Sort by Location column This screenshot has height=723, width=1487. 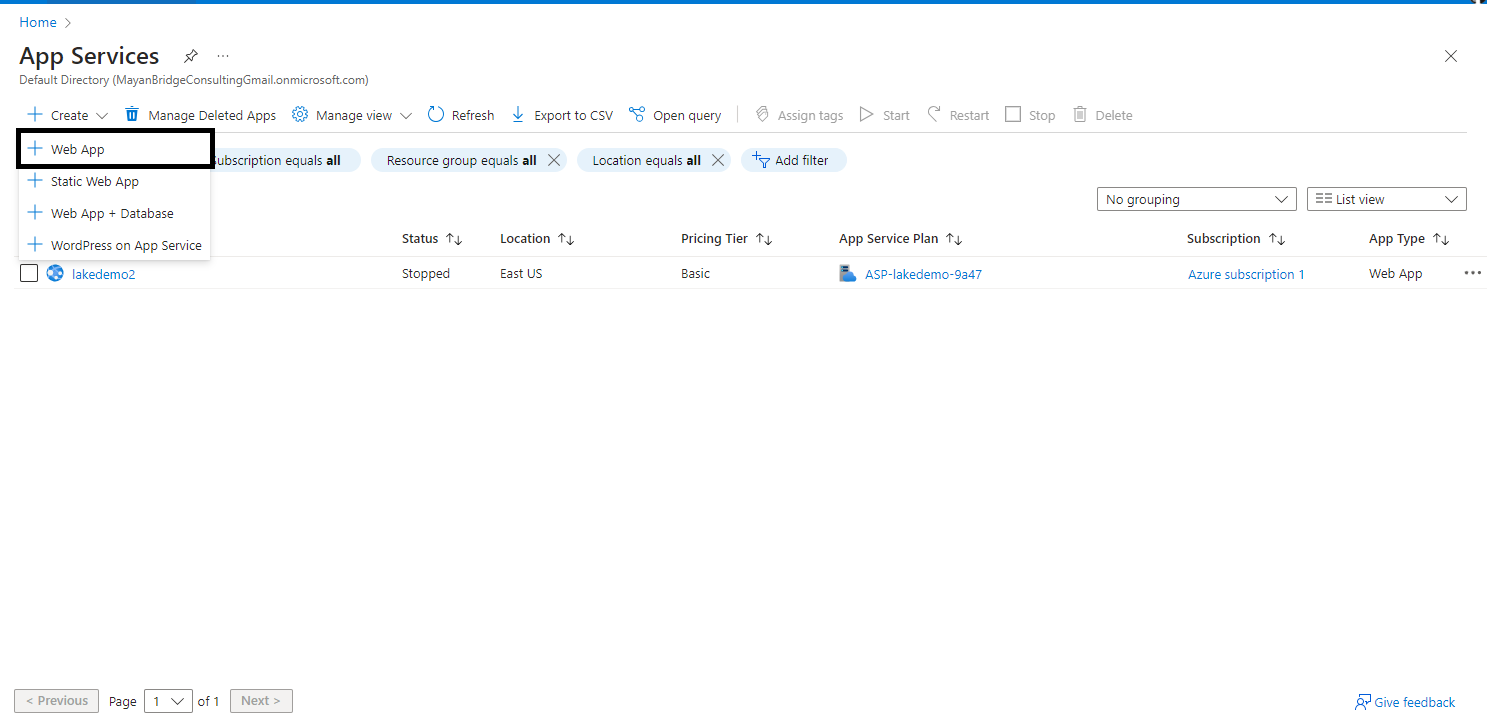537,239
